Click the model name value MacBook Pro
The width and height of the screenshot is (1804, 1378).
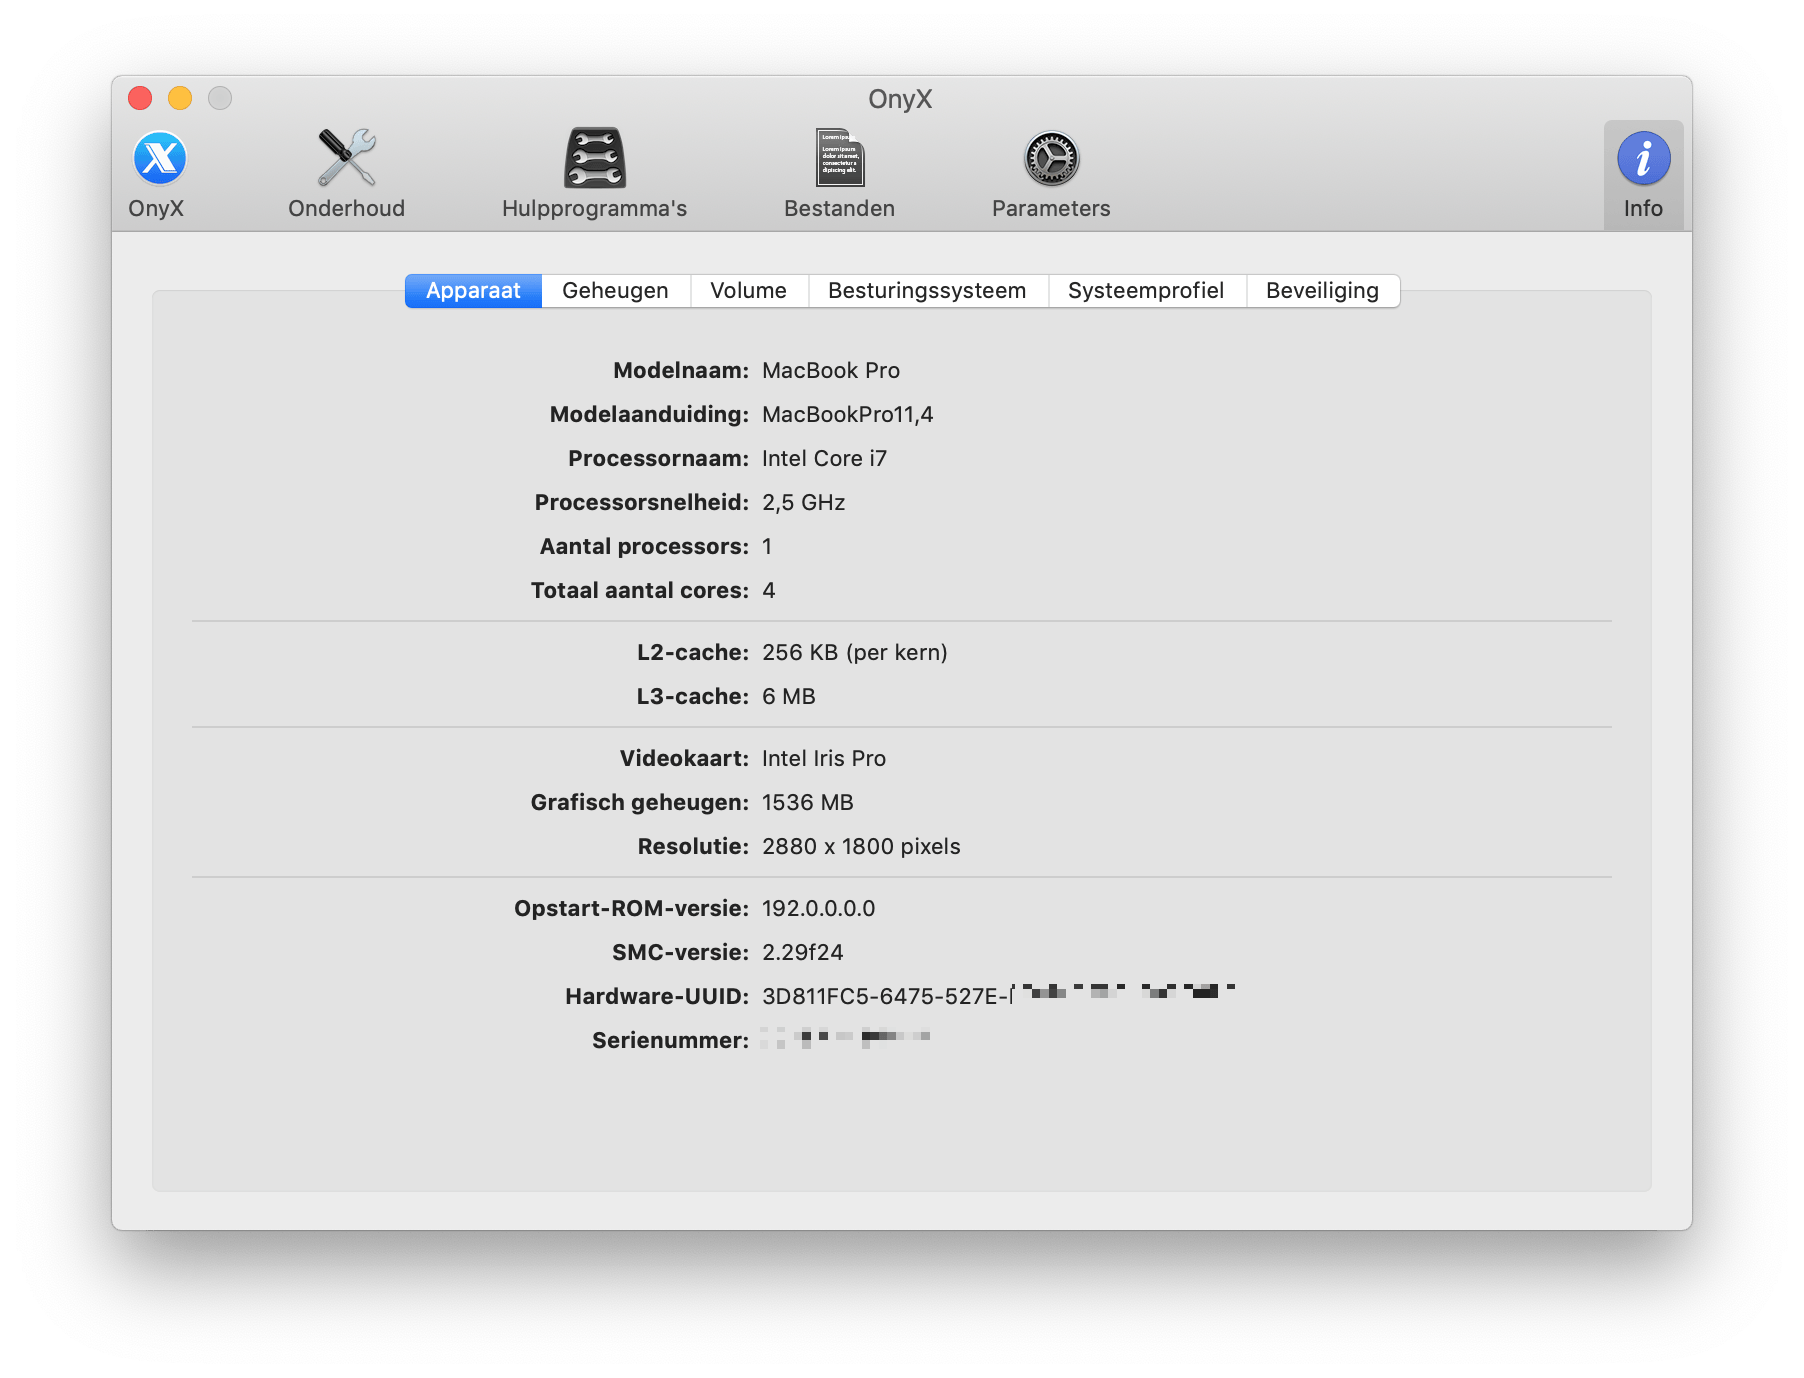831,371
